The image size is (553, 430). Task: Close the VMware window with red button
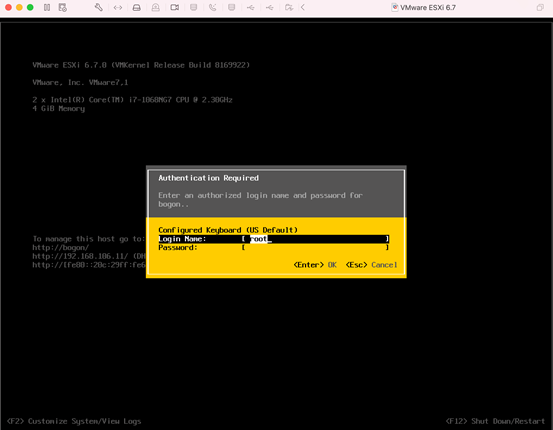coord(8,7)
